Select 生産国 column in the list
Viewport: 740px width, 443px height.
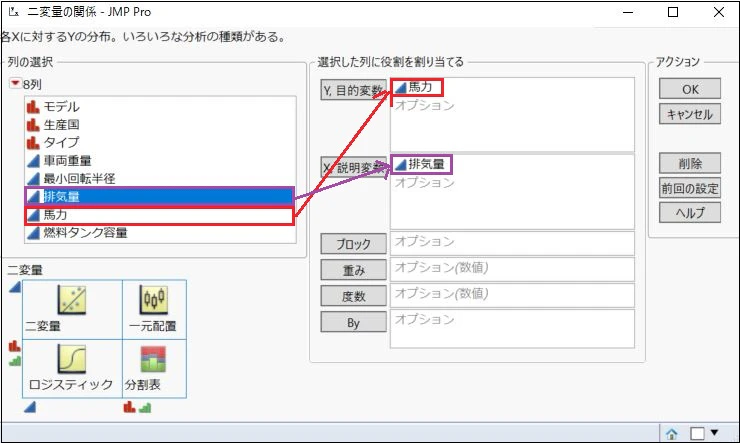(160, 125)
